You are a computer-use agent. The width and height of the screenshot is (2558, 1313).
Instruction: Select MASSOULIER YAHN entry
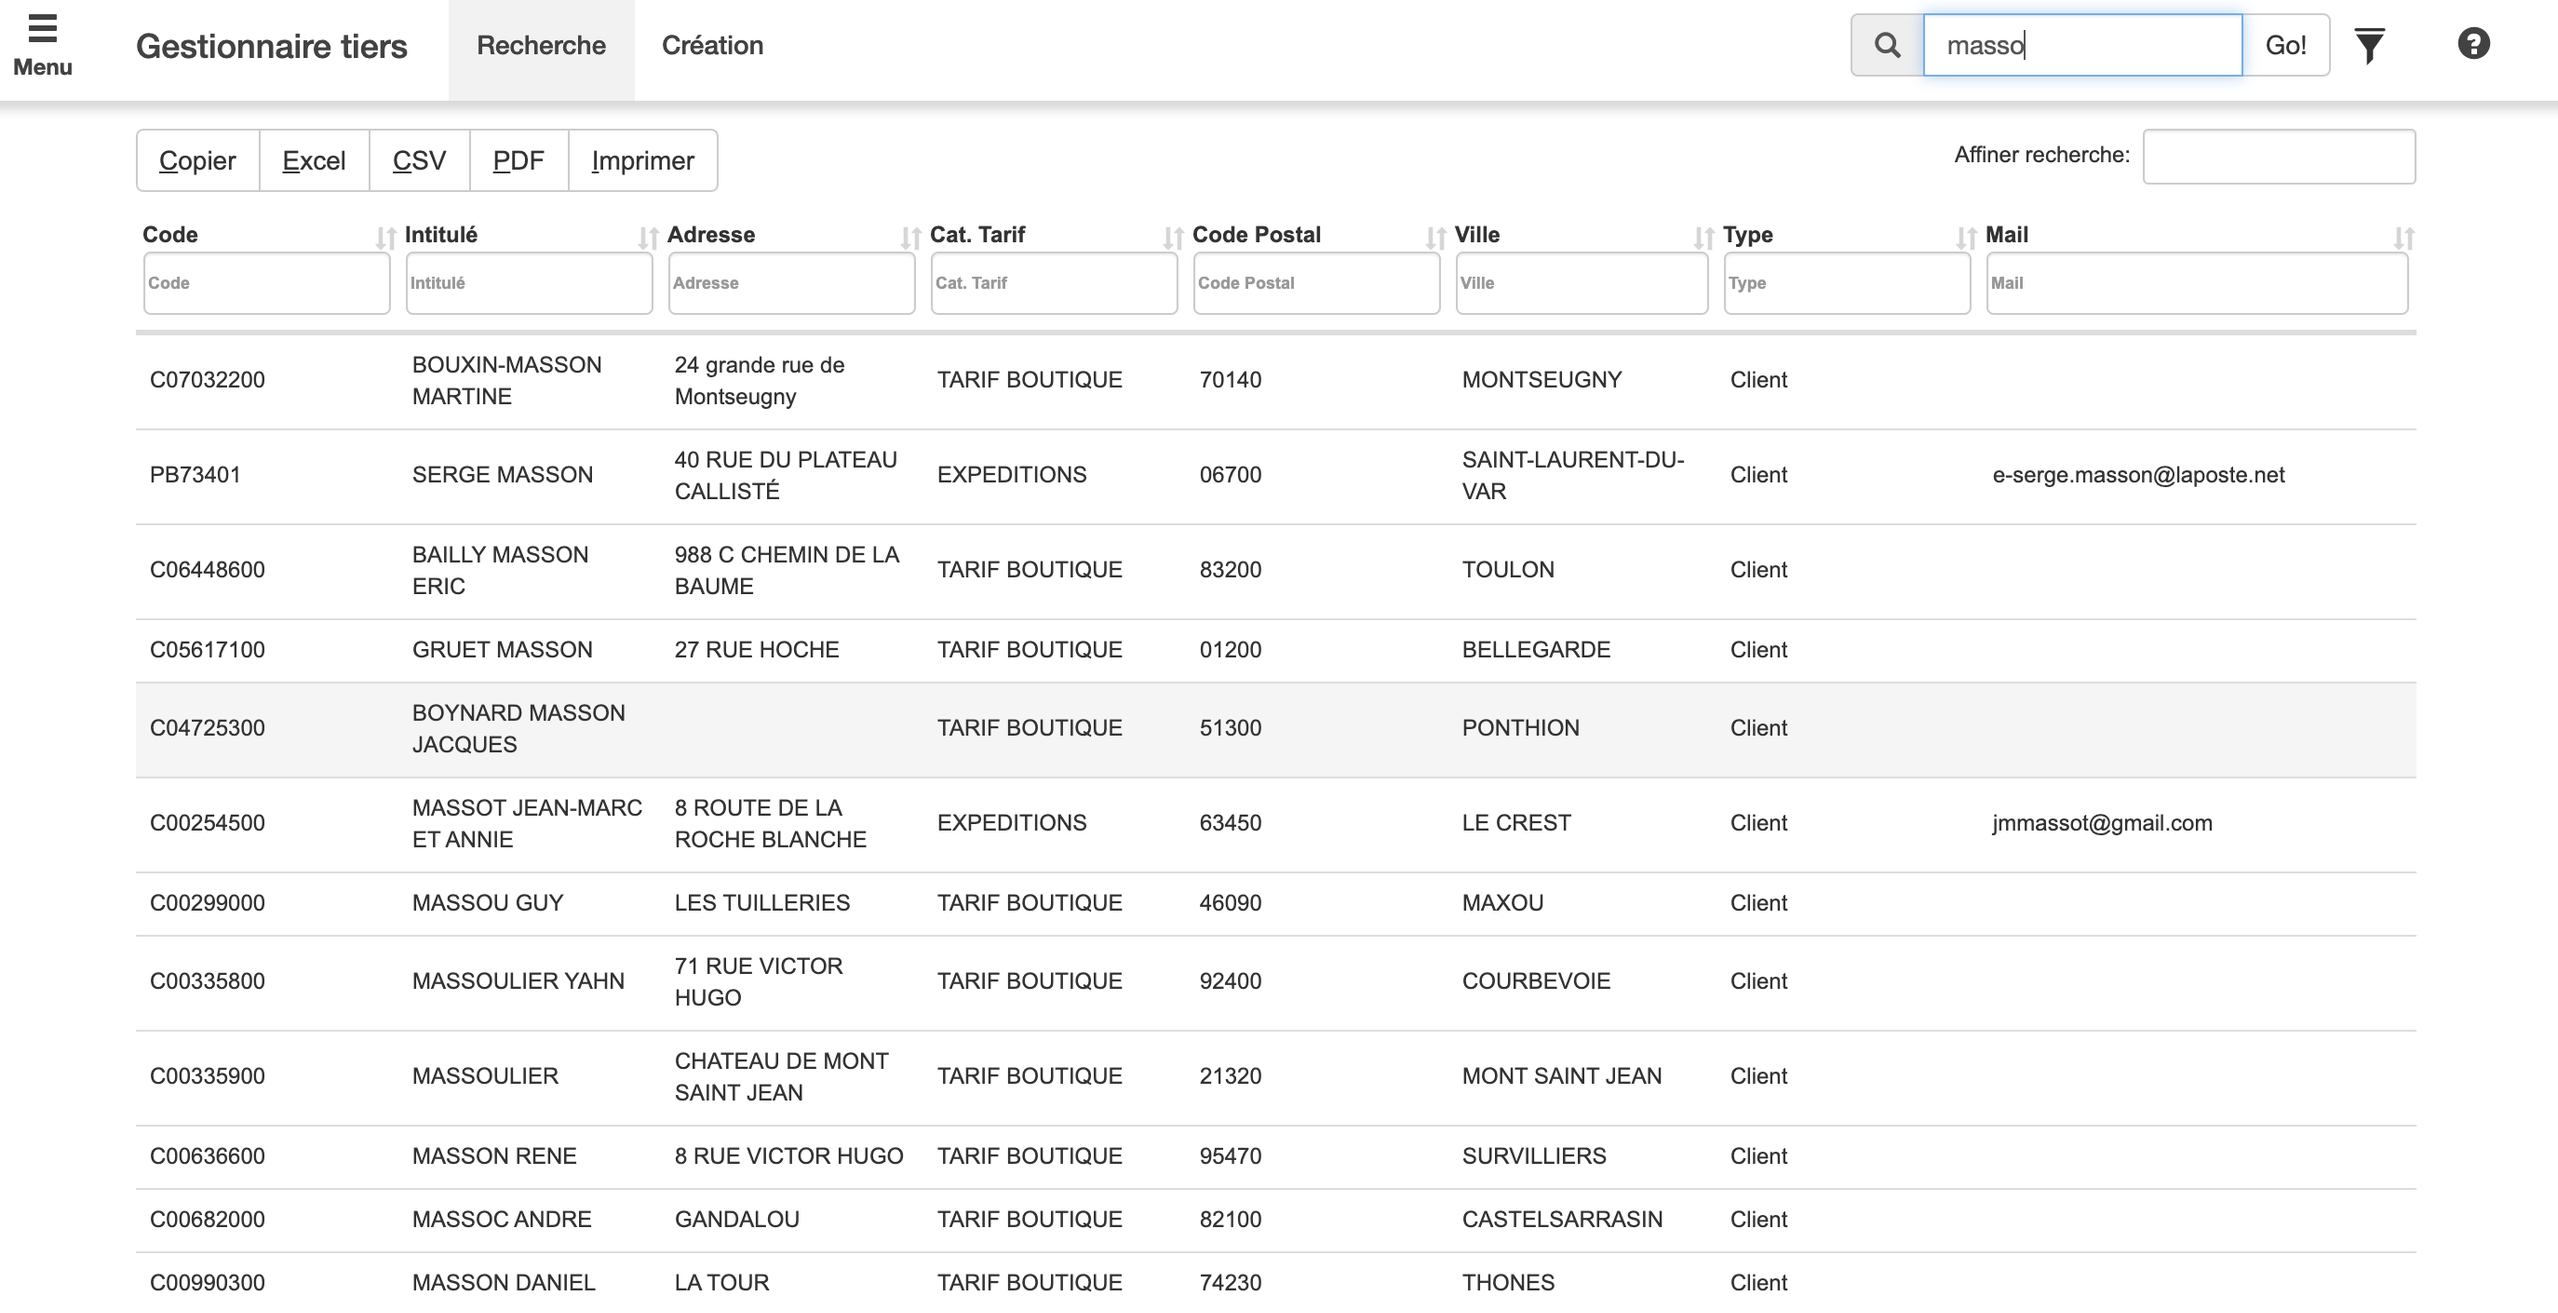point(518,981)
